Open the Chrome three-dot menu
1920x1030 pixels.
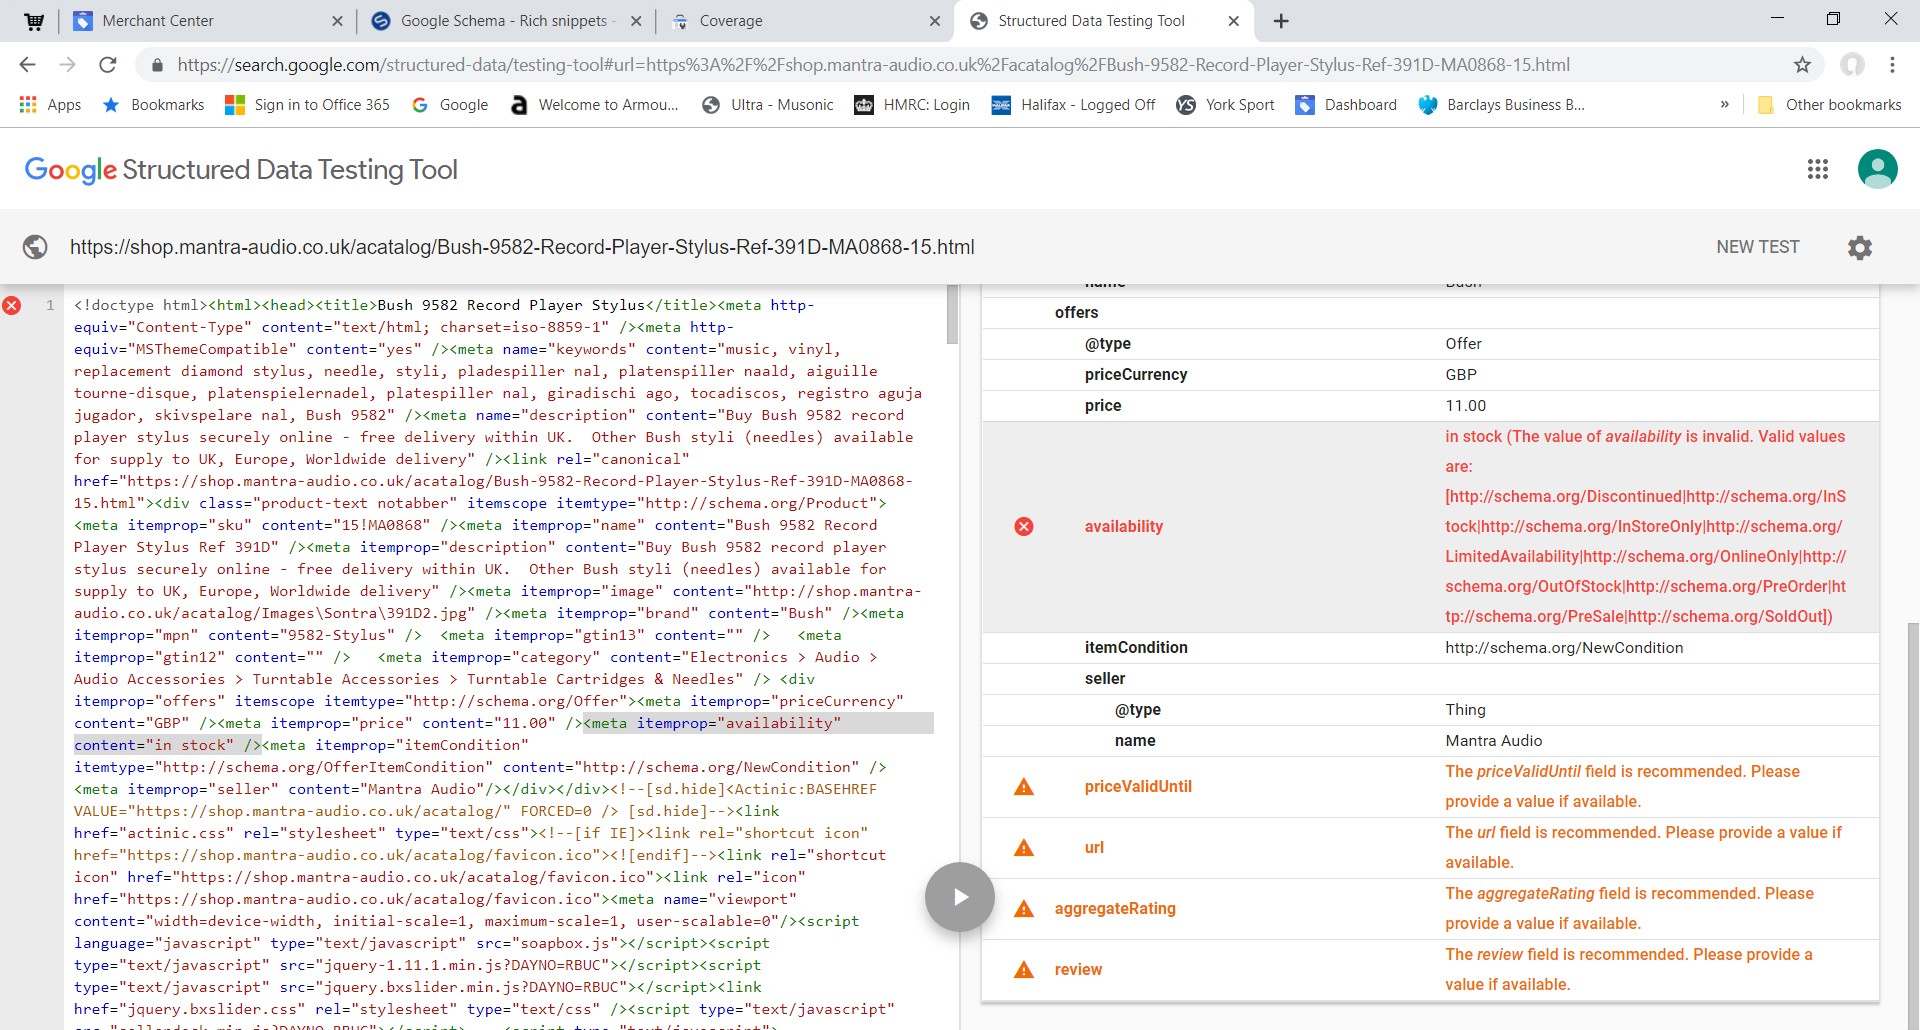tap(1892, 65)
